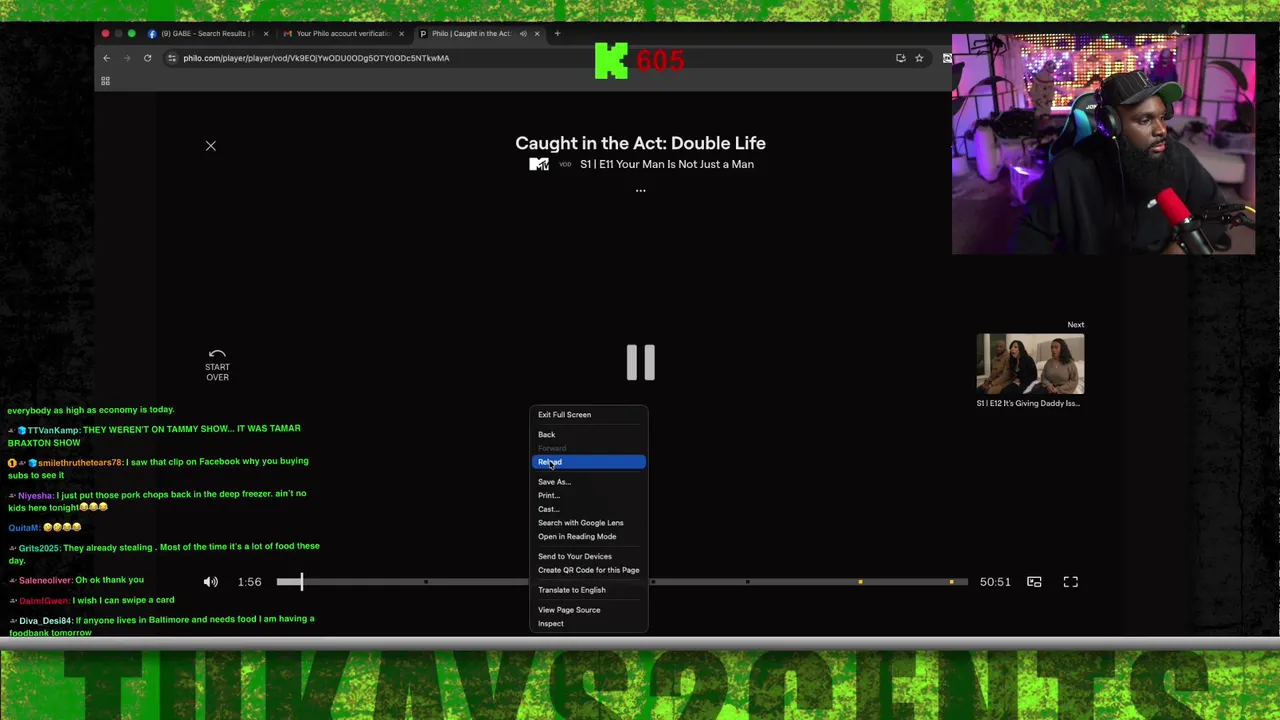Click the address bar URL philo.com/player
The height and width of the screenshot is (720, 1280).
tap(316, 58)
